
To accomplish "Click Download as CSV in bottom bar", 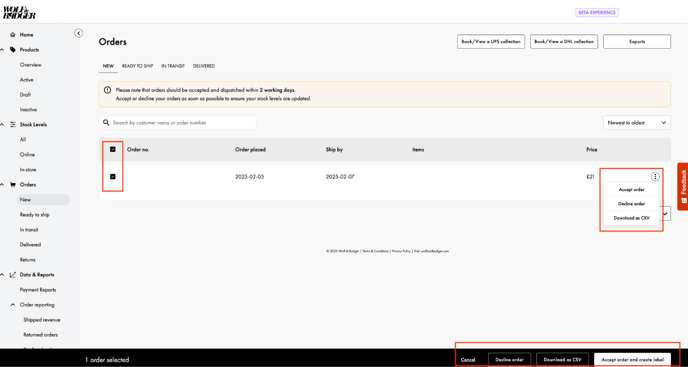I will pos(563,360).
